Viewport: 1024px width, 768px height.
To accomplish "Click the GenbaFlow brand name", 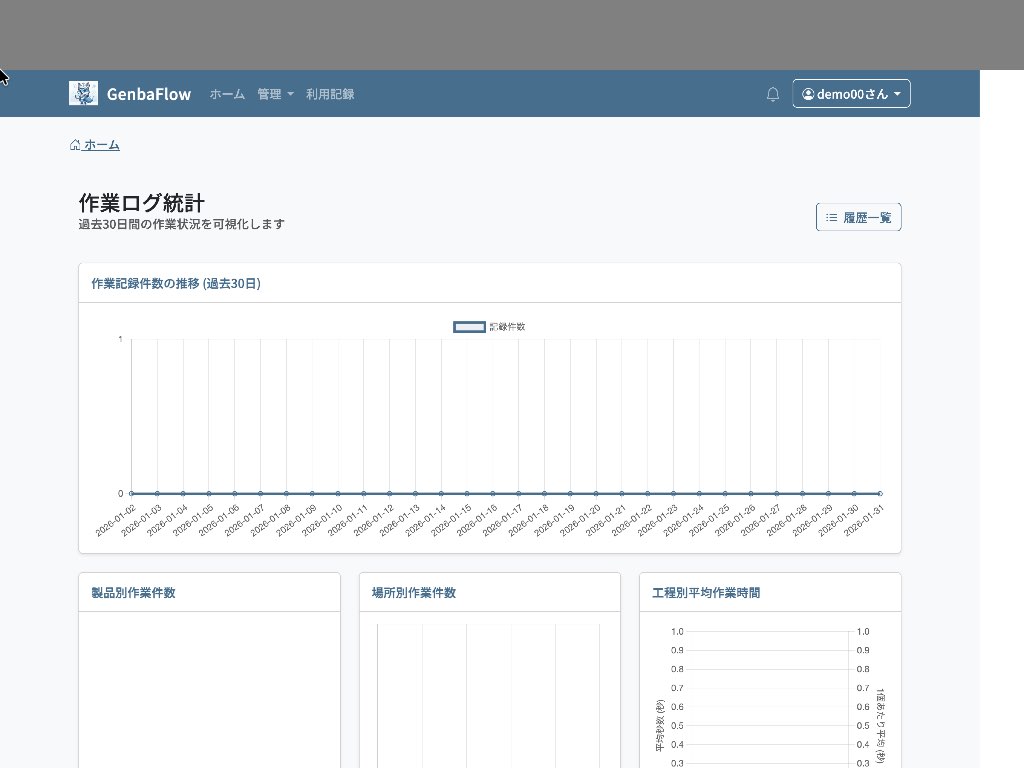I will click(148, 94).
